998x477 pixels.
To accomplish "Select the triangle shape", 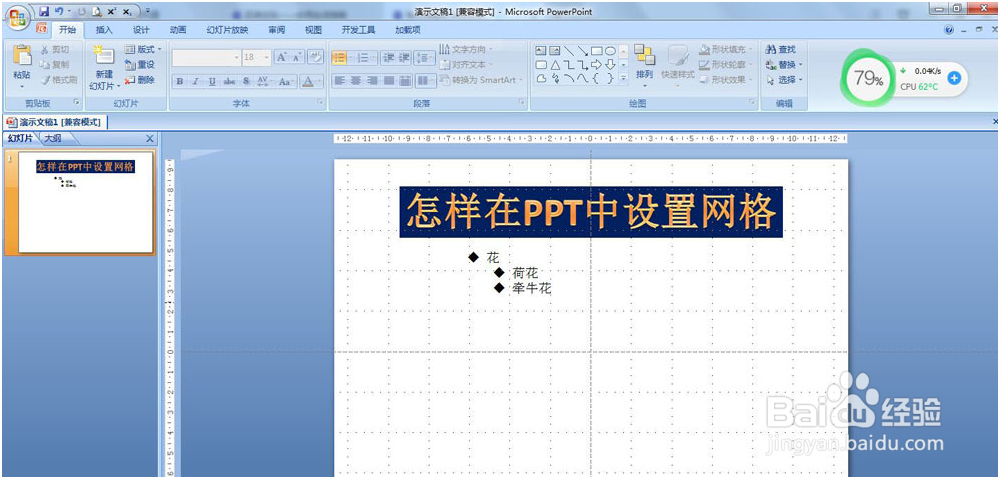I will [555, 64].
